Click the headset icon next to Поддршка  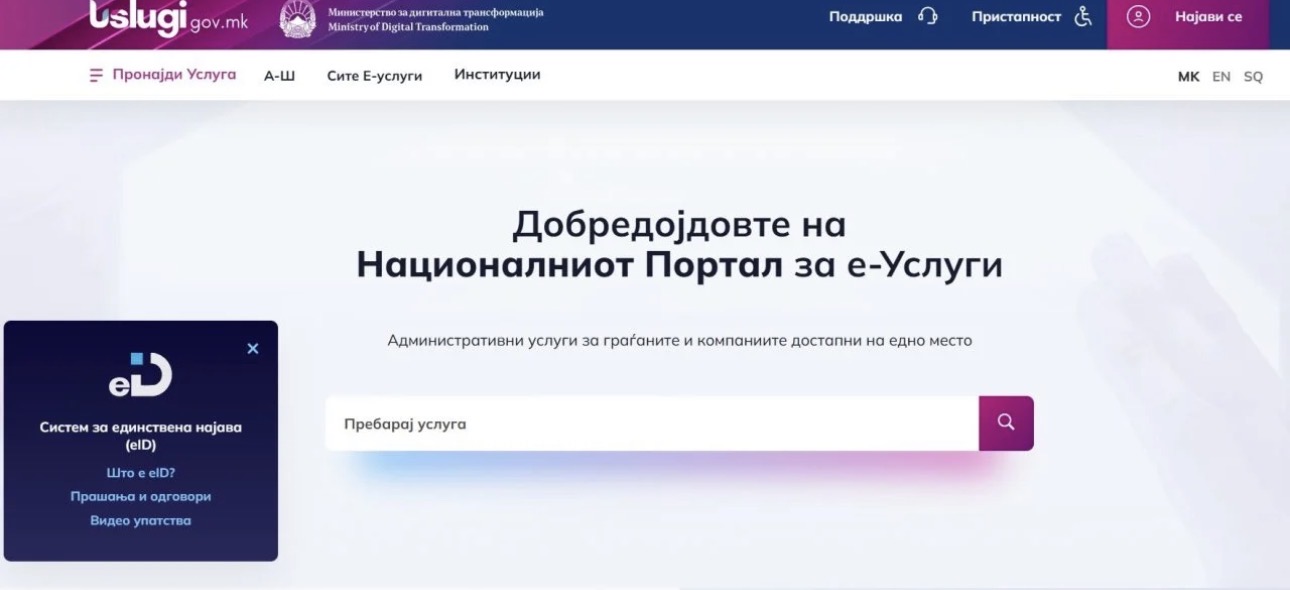[927, 17]
